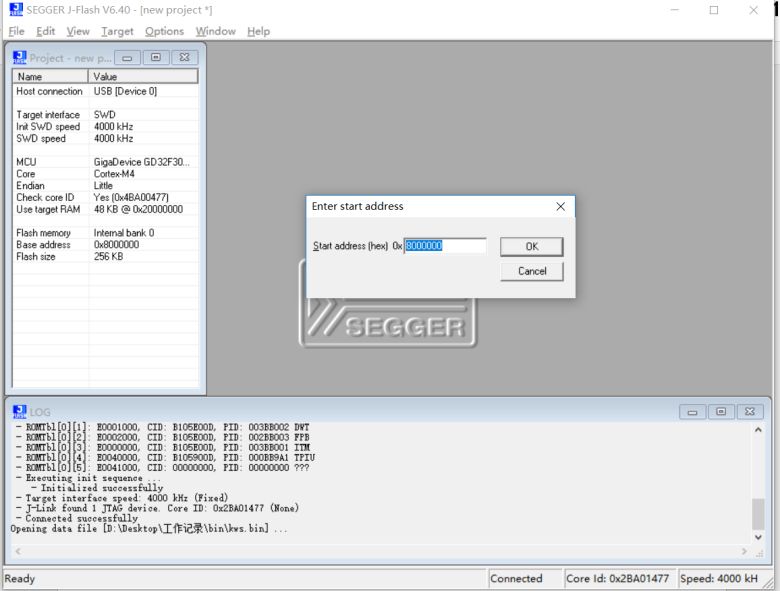The image size is (780, 591).
Task: Confirm start address with OK button
Action: (532, 247)
